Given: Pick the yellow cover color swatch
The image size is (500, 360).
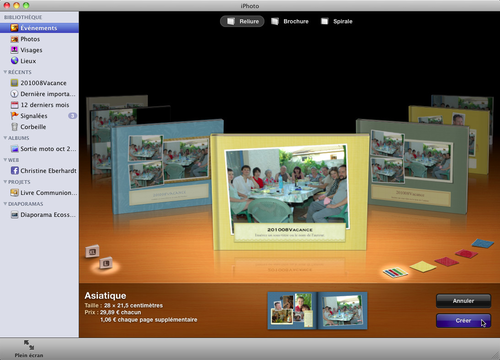Looking at the screenshot, I should coord(423,266).
